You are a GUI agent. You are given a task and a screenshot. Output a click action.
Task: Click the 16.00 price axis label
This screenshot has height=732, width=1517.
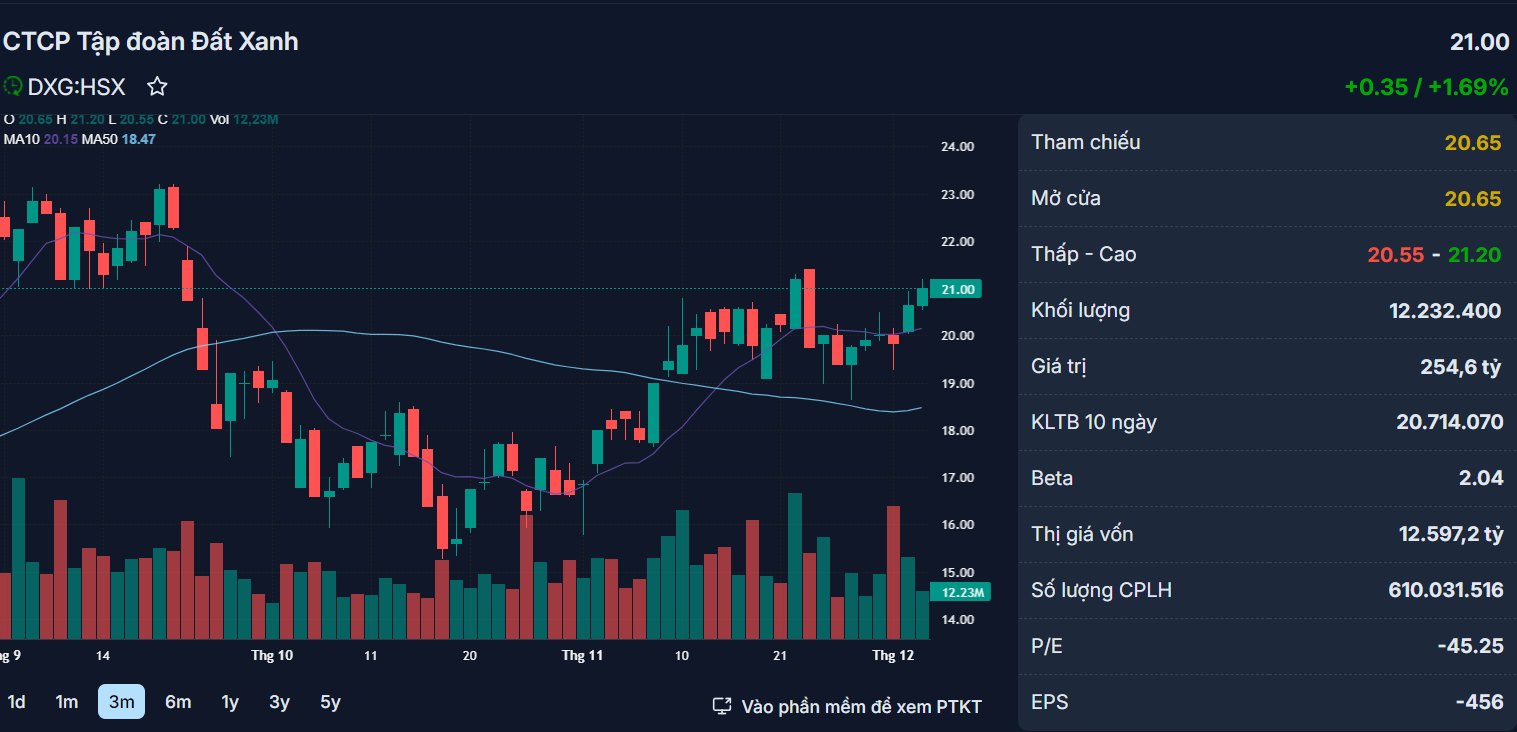(957, 525)
